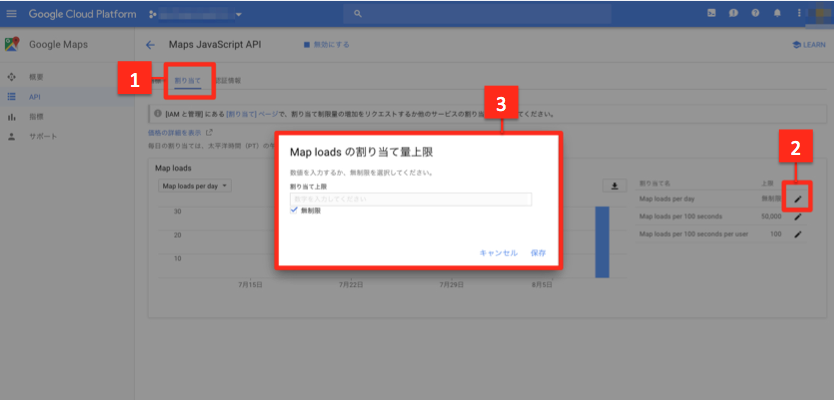Click the Google Cloud Platform title
The width and height of the screenshot is (834, 400).
click(82, 14)
